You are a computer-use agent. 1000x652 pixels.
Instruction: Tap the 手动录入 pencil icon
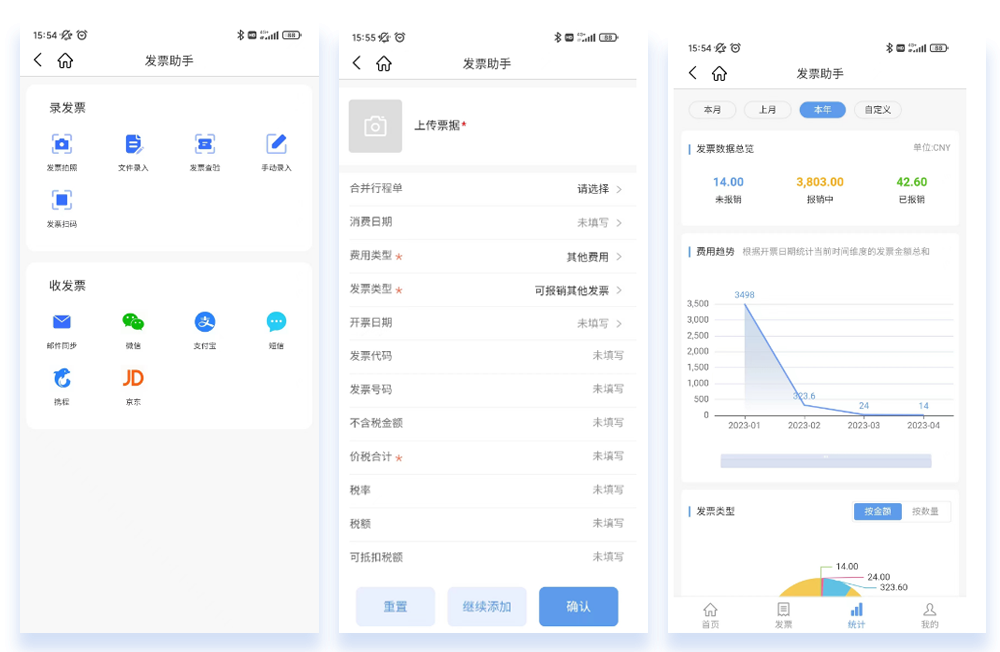point(276,144)
